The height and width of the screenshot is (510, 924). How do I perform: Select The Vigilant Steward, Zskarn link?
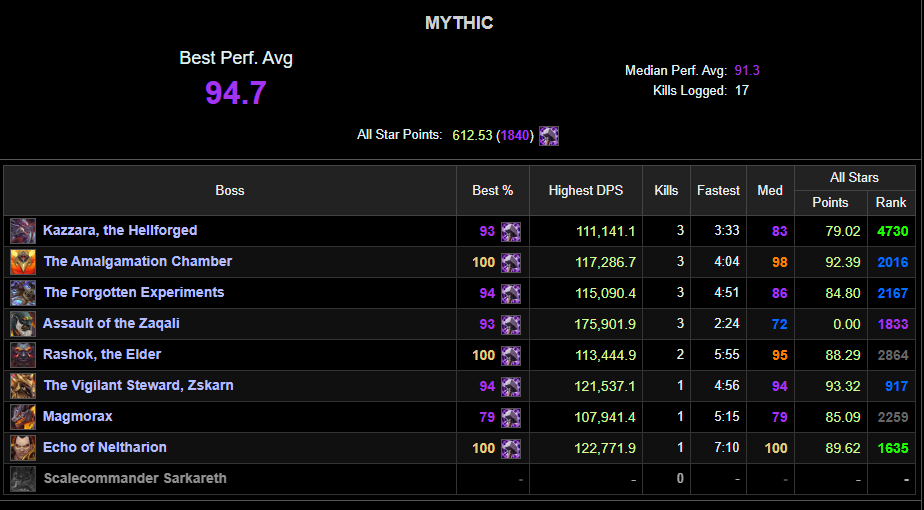tap(138, 386)
